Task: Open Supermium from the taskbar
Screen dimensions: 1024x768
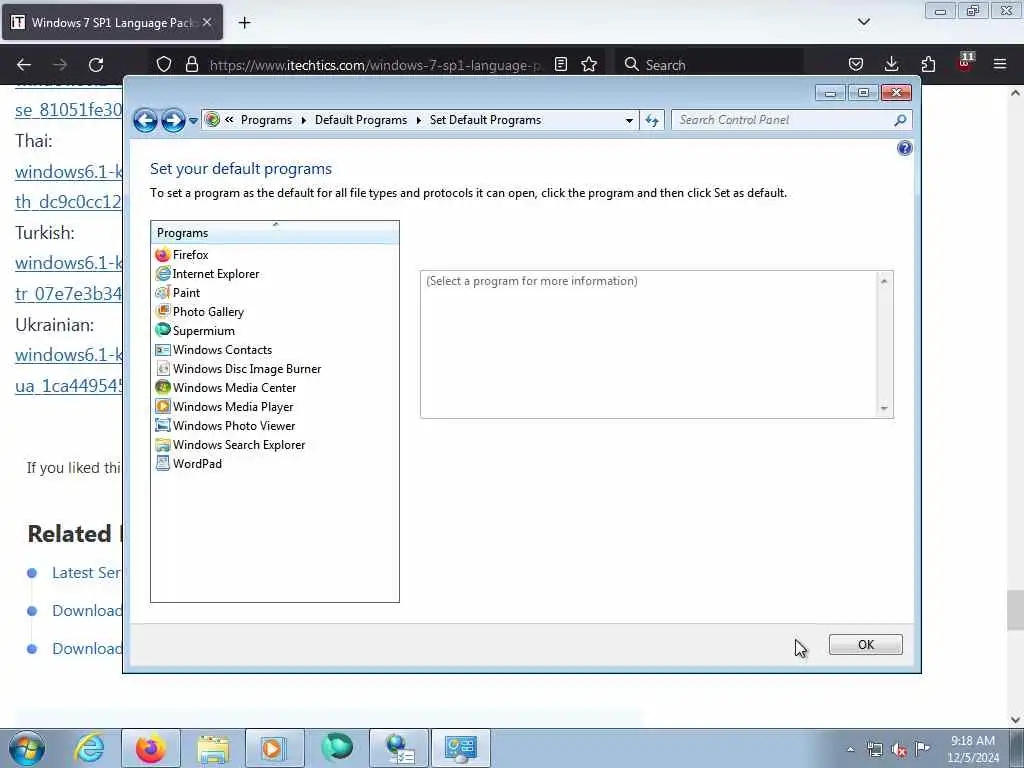Action: tap(337, 748)
